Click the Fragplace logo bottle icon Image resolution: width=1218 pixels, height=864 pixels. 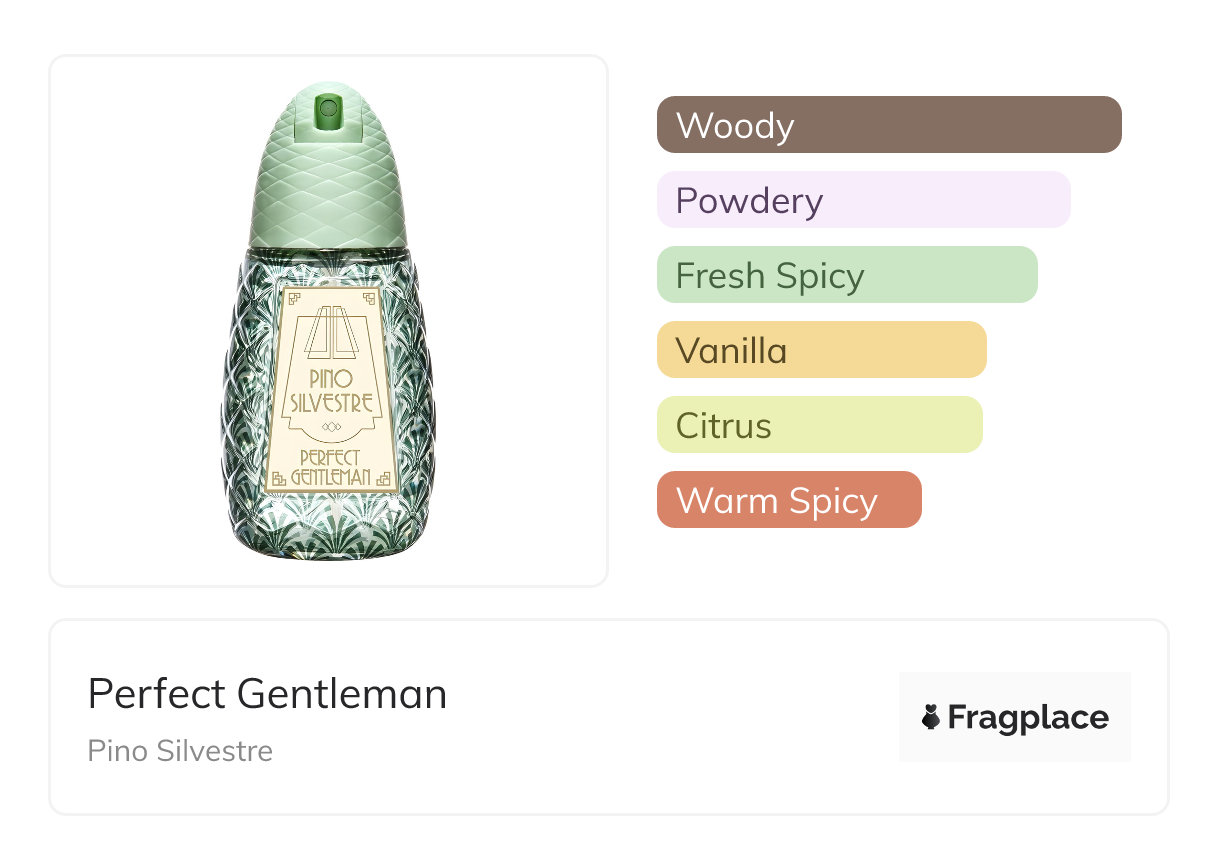[931, 717]
